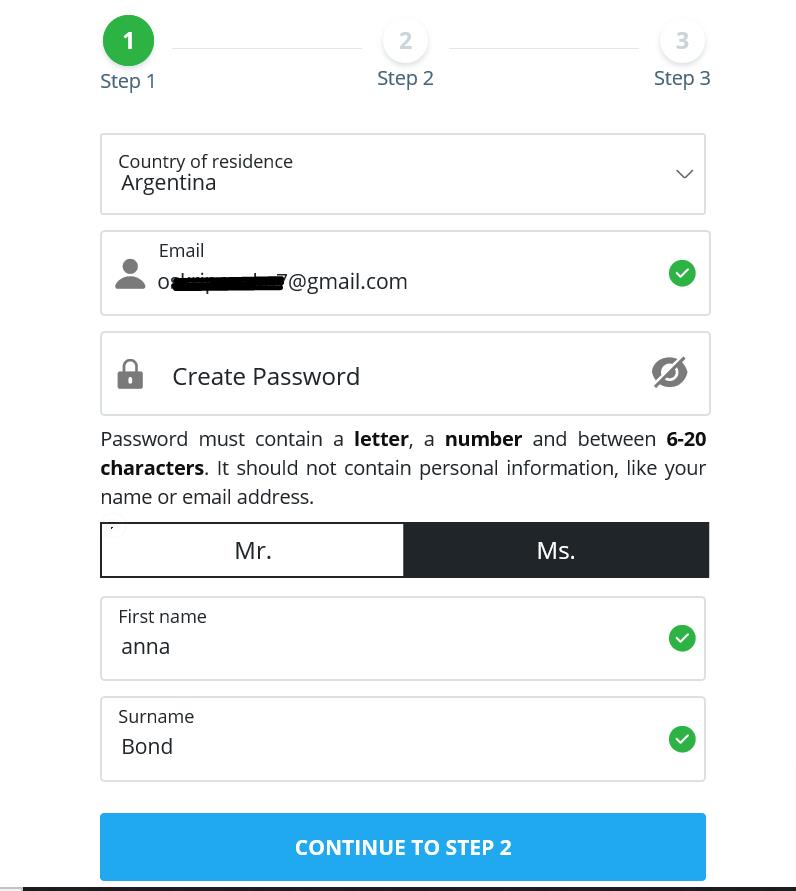The image size is (796, 891).
Task: Select the Ms. title option
Action: [556, 550]
